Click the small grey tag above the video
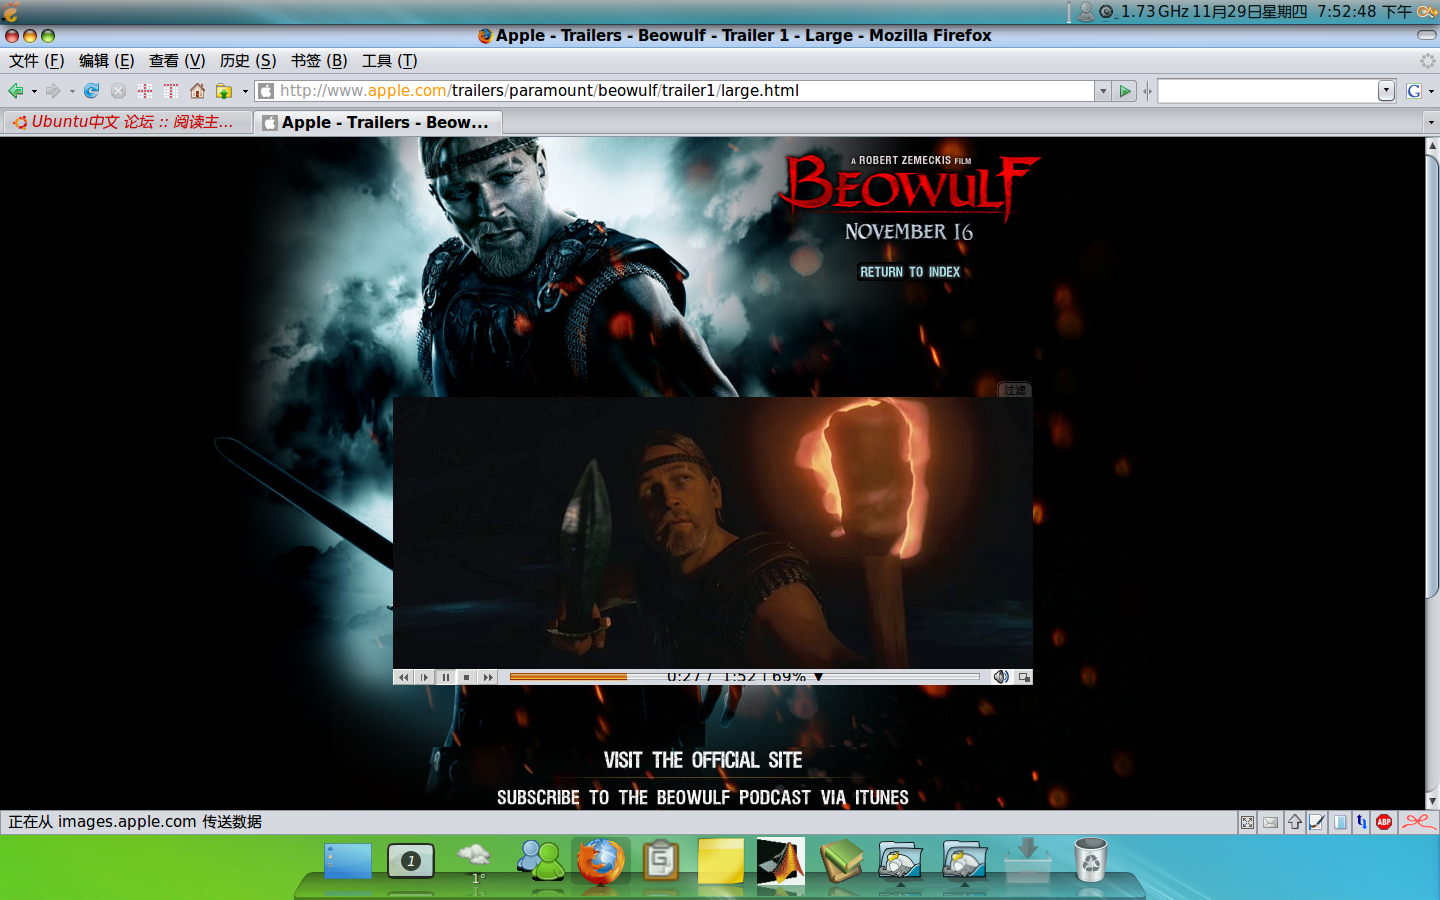1440x900 pixels. (x=1014, y=390)
